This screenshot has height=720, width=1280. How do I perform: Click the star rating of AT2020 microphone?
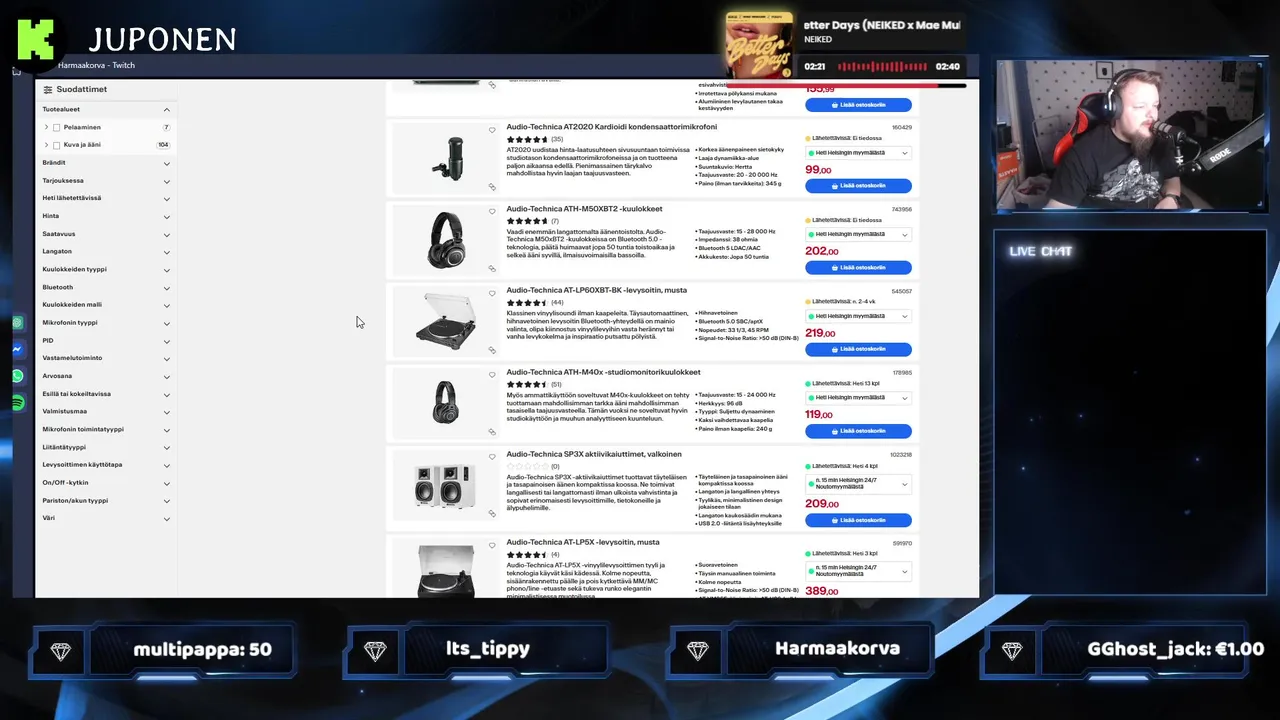[527, 139]
